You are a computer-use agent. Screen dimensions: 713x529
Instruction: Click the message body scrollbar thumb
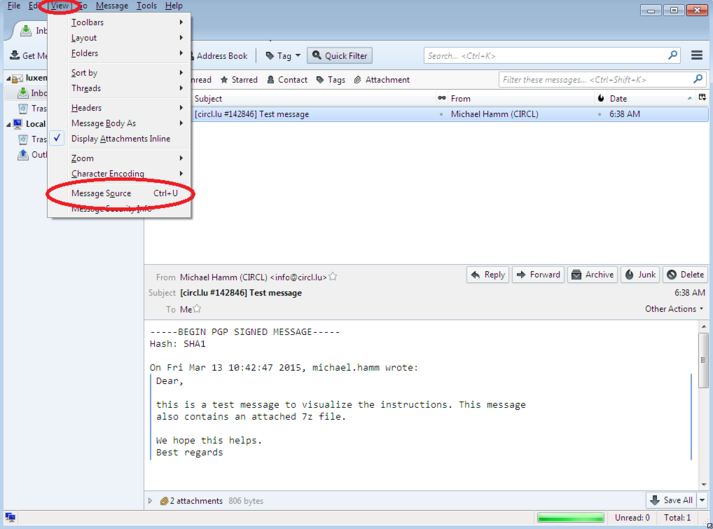[703, 360]
